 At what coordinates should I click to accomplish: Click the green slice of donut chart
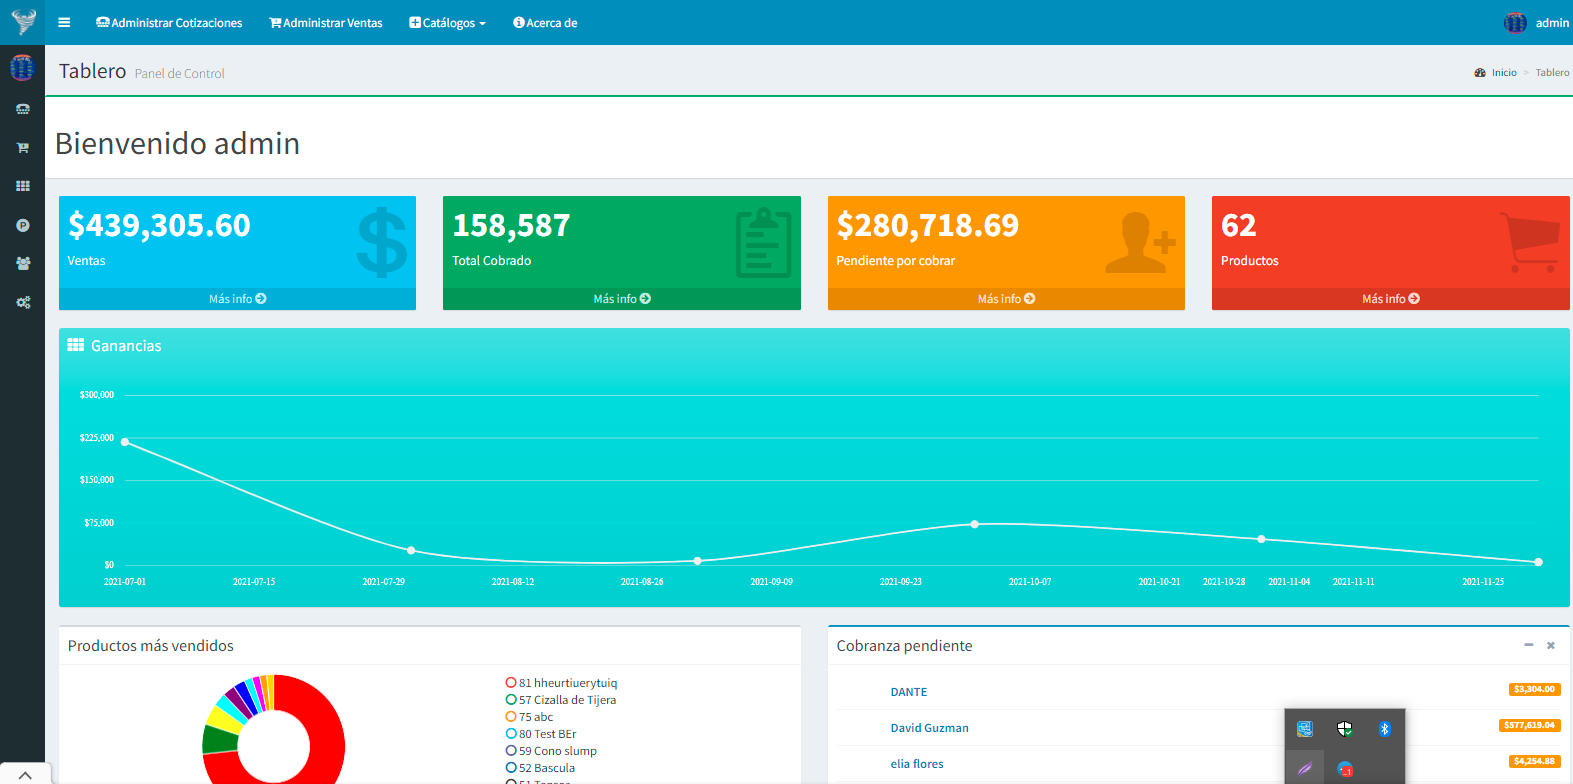218,740
